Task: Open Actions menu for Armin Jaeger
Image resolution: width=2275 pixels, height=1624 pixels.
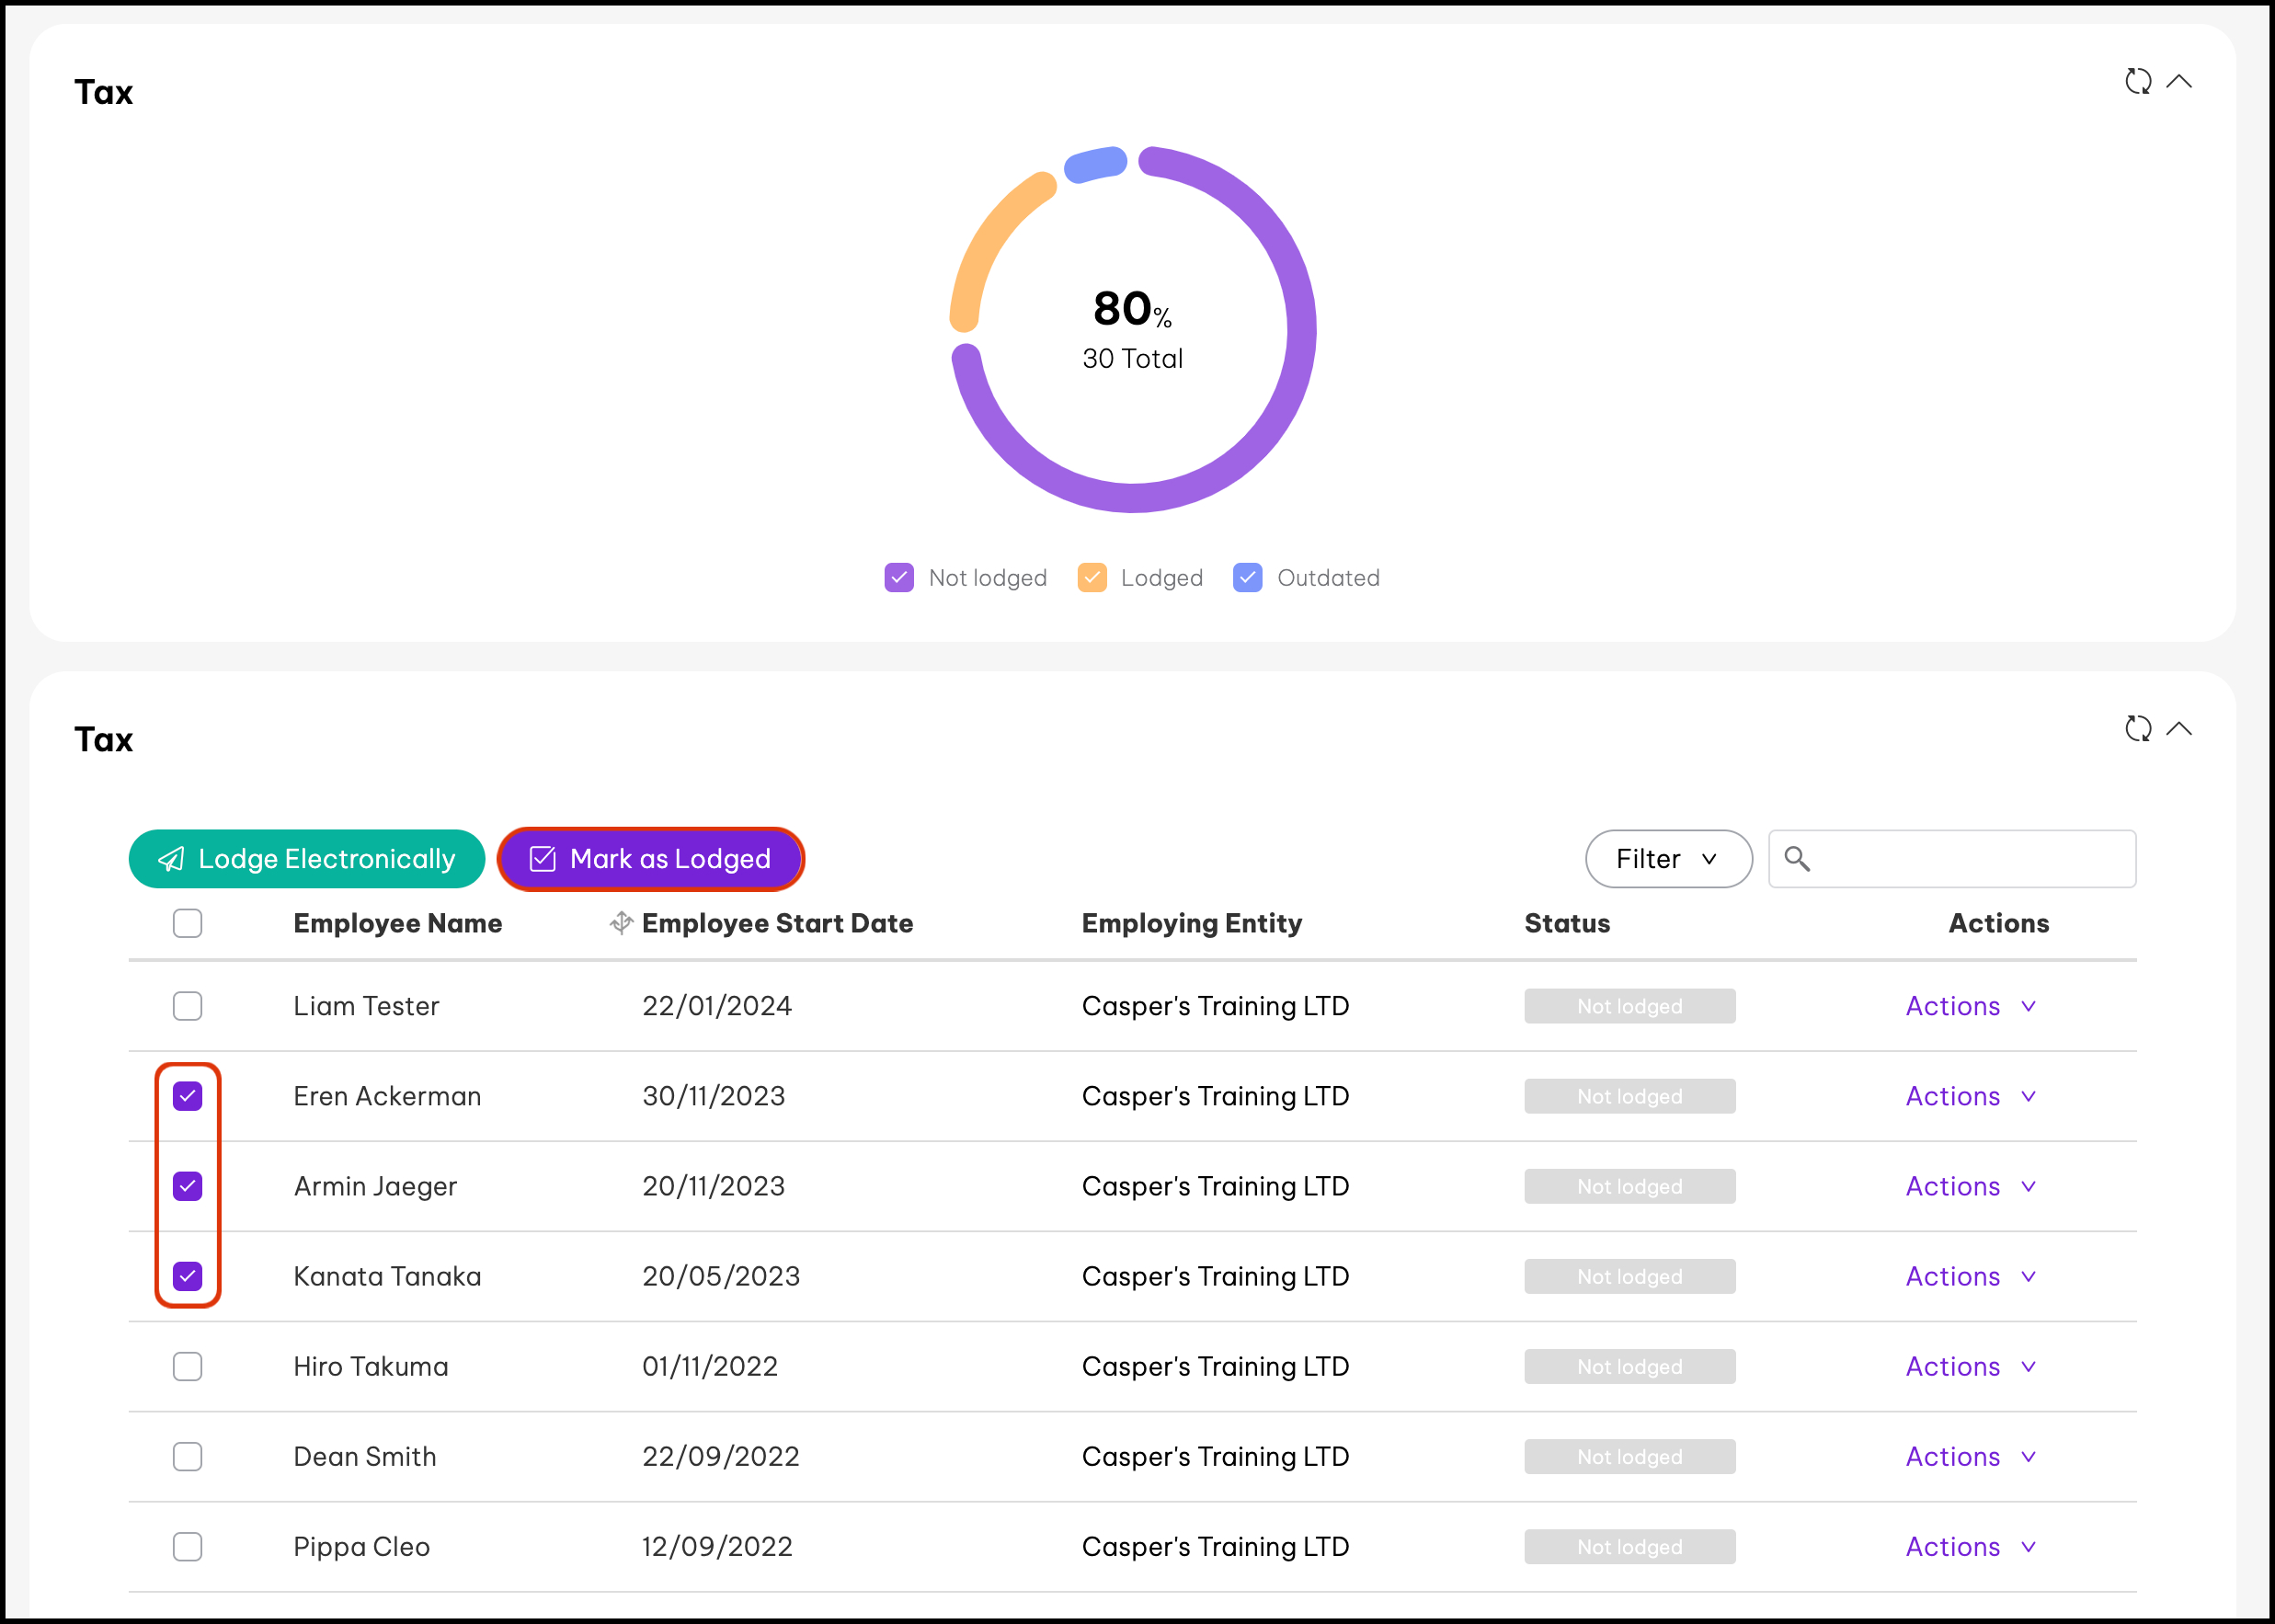Action: coord(1969,1186)
